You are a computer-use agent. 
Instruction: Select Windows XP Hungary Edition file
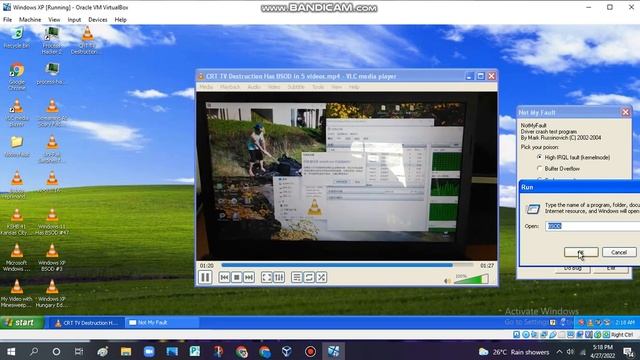[52, 293]
